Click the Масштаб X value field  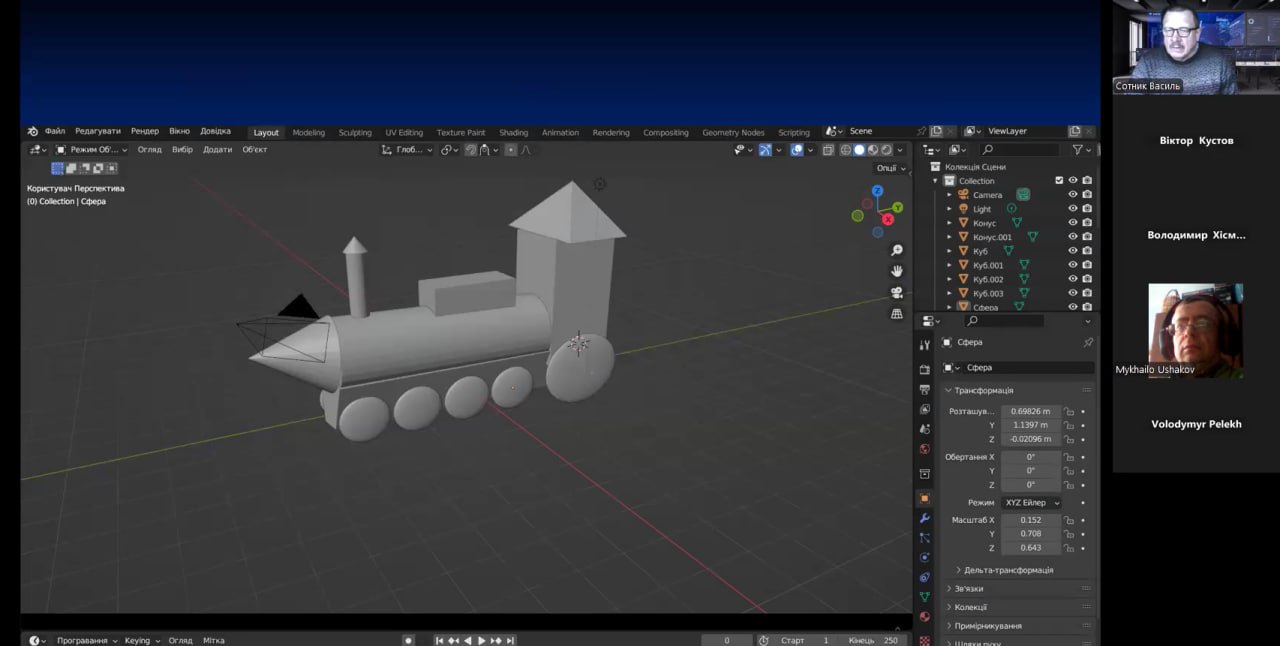click(x=1030, y=520)
